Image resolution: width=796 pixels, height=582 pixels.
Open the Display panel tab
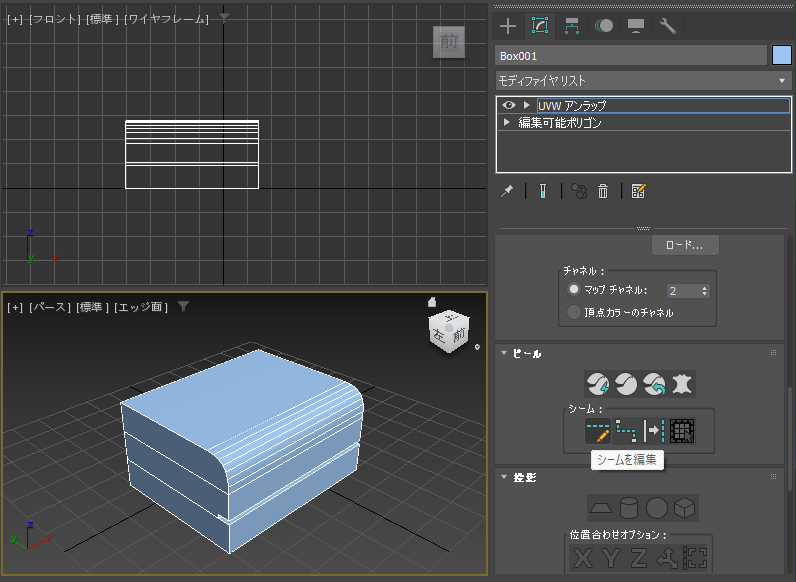click(x=636, y=26)
